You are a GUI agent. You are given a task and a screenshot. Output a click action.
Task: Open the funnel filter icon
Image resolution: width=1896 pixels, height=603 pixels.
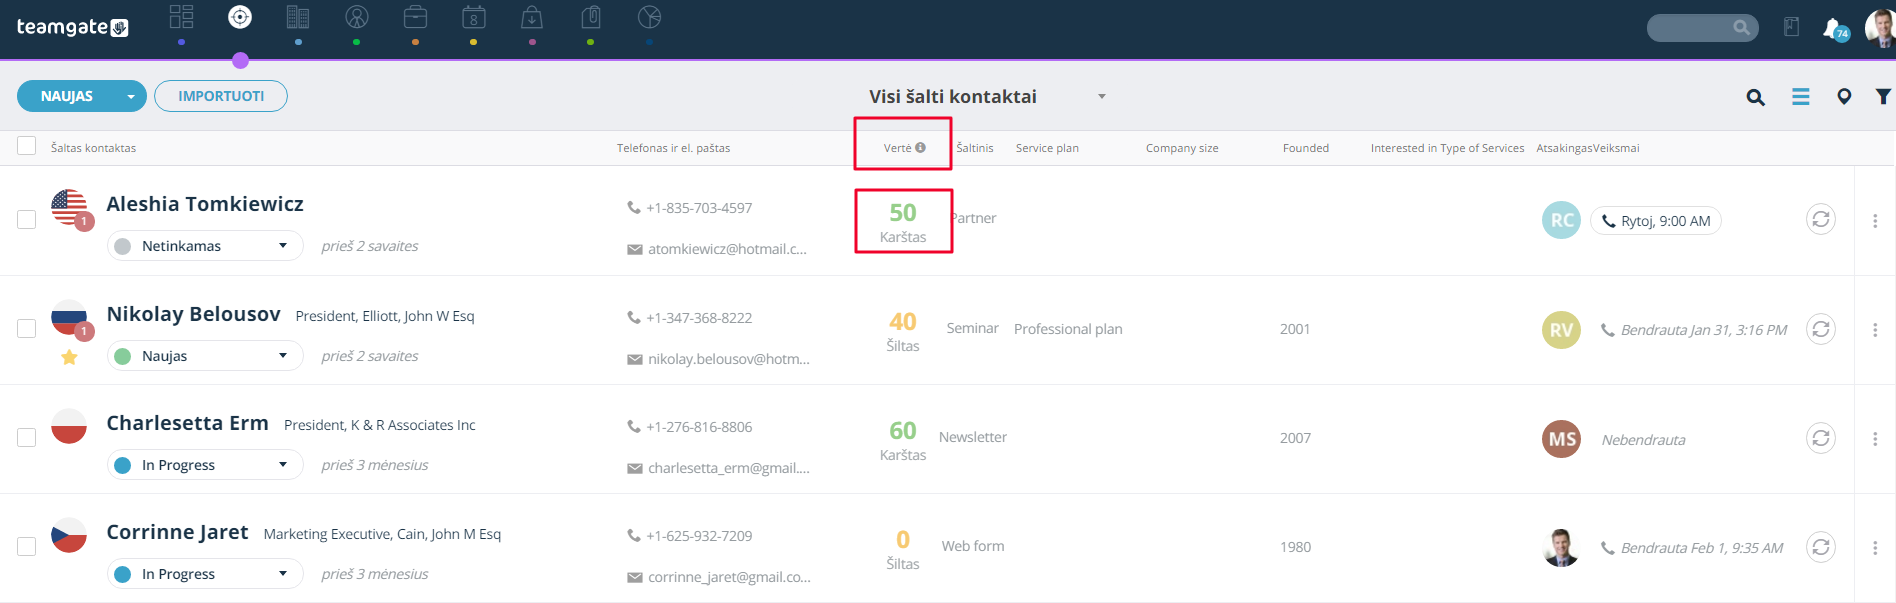tap(1883, 97)
